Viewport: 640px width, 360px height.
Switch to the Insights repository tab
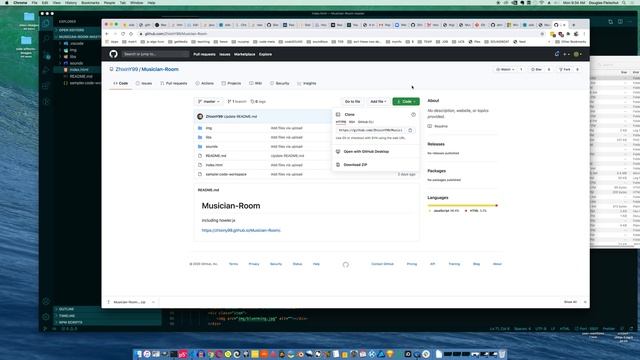pos(307,83)
